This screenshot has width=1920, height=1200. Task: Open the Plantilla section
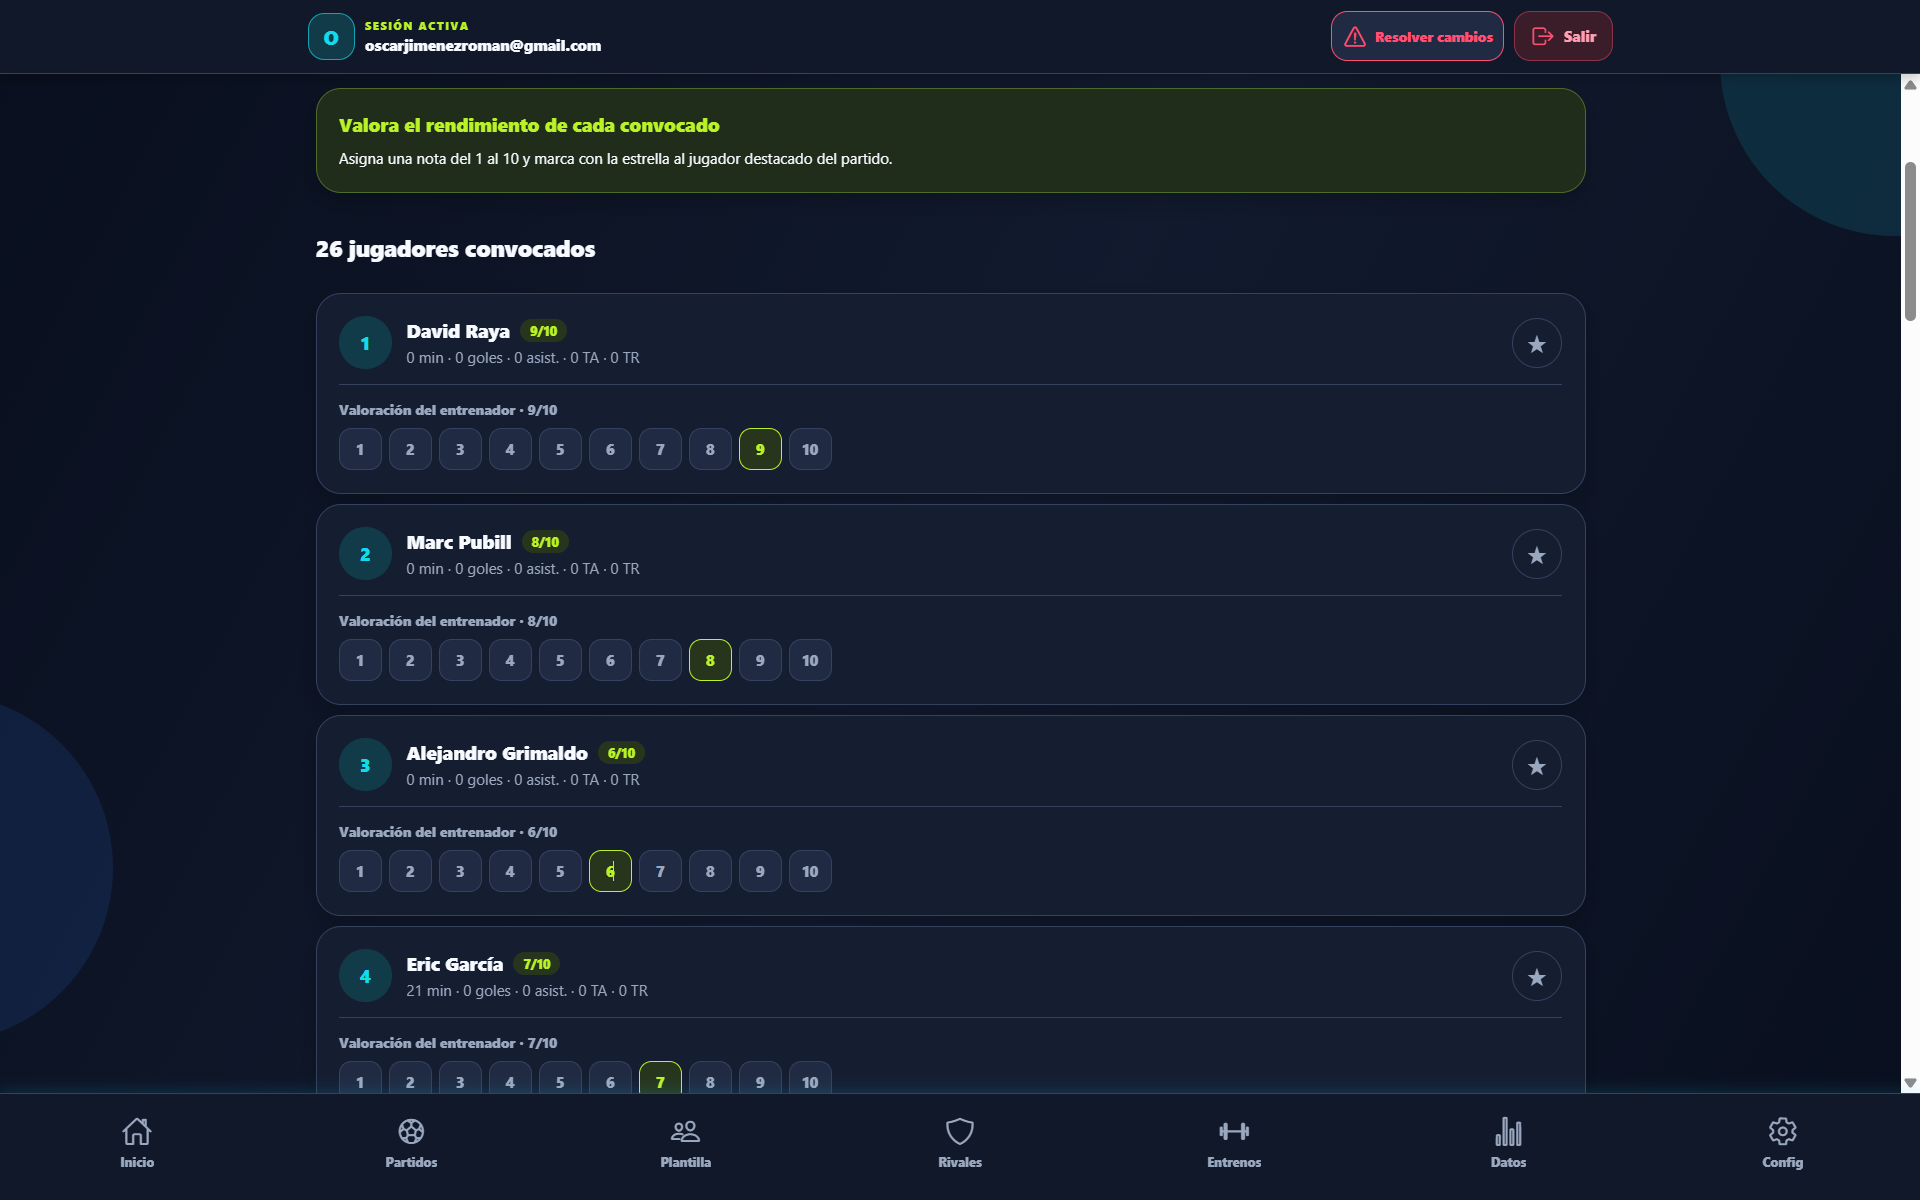tap(685, 1143)
